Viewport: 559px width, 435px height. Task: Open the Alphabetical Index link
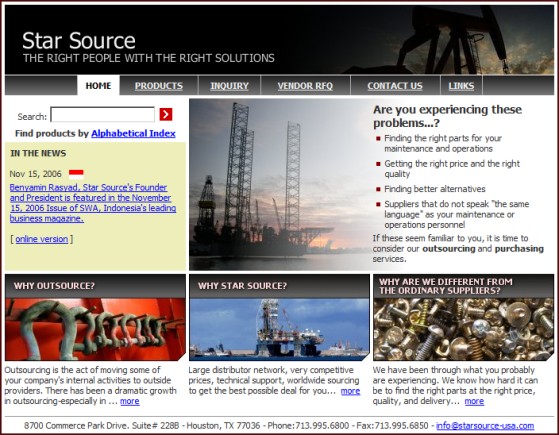133,133
